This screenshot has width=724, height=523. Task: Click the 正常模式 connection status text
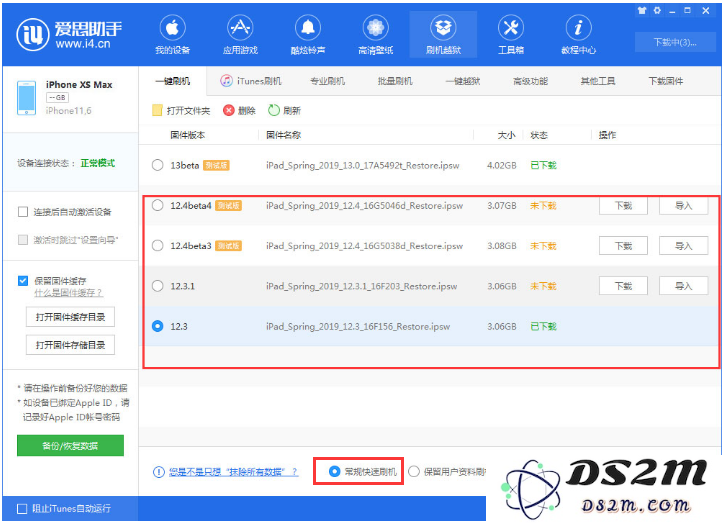tap(97, 163)
